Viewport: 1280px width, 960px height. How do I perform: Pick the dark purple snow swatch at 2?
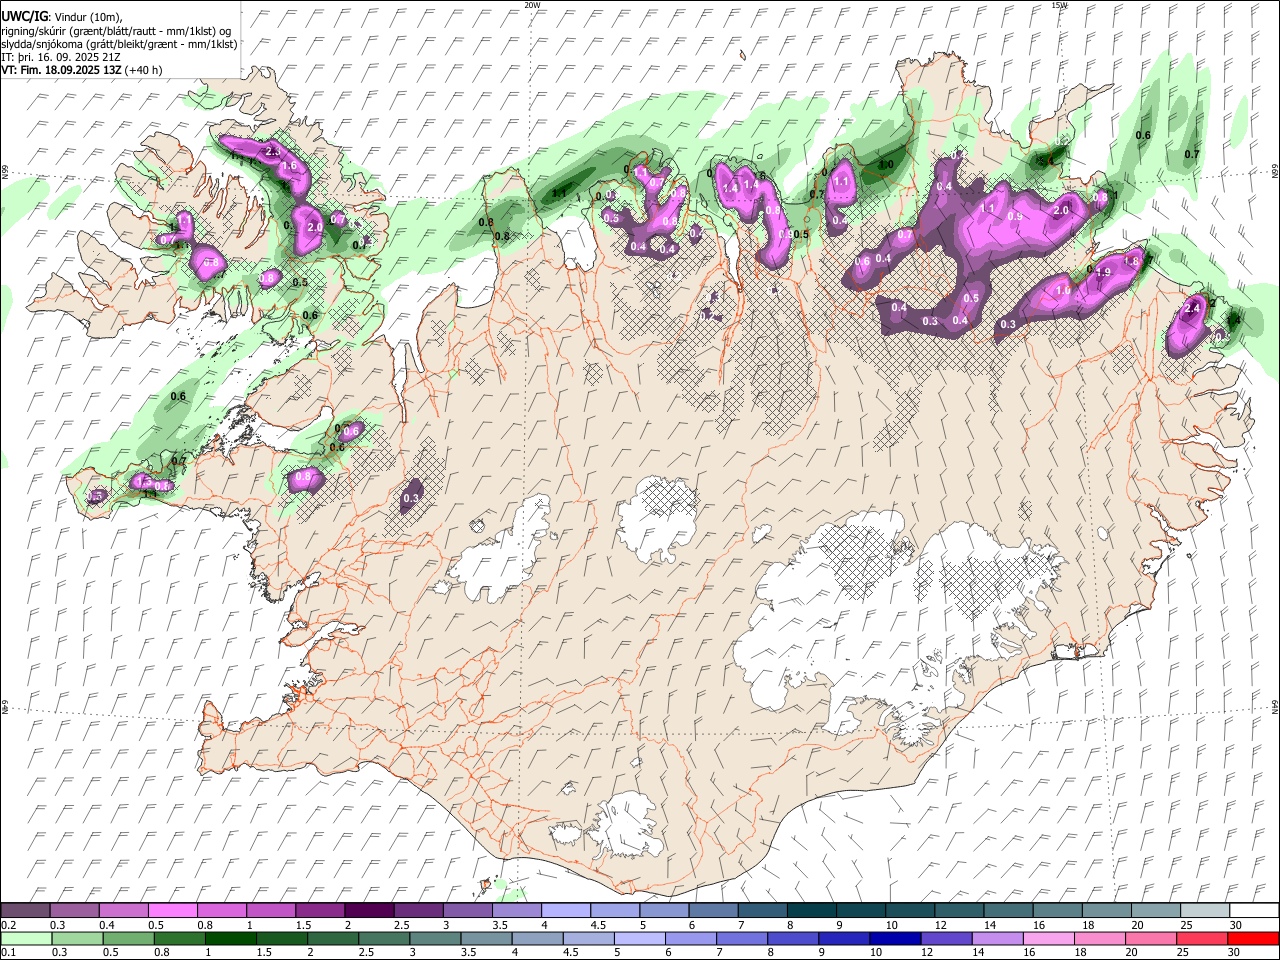(368, 911)
